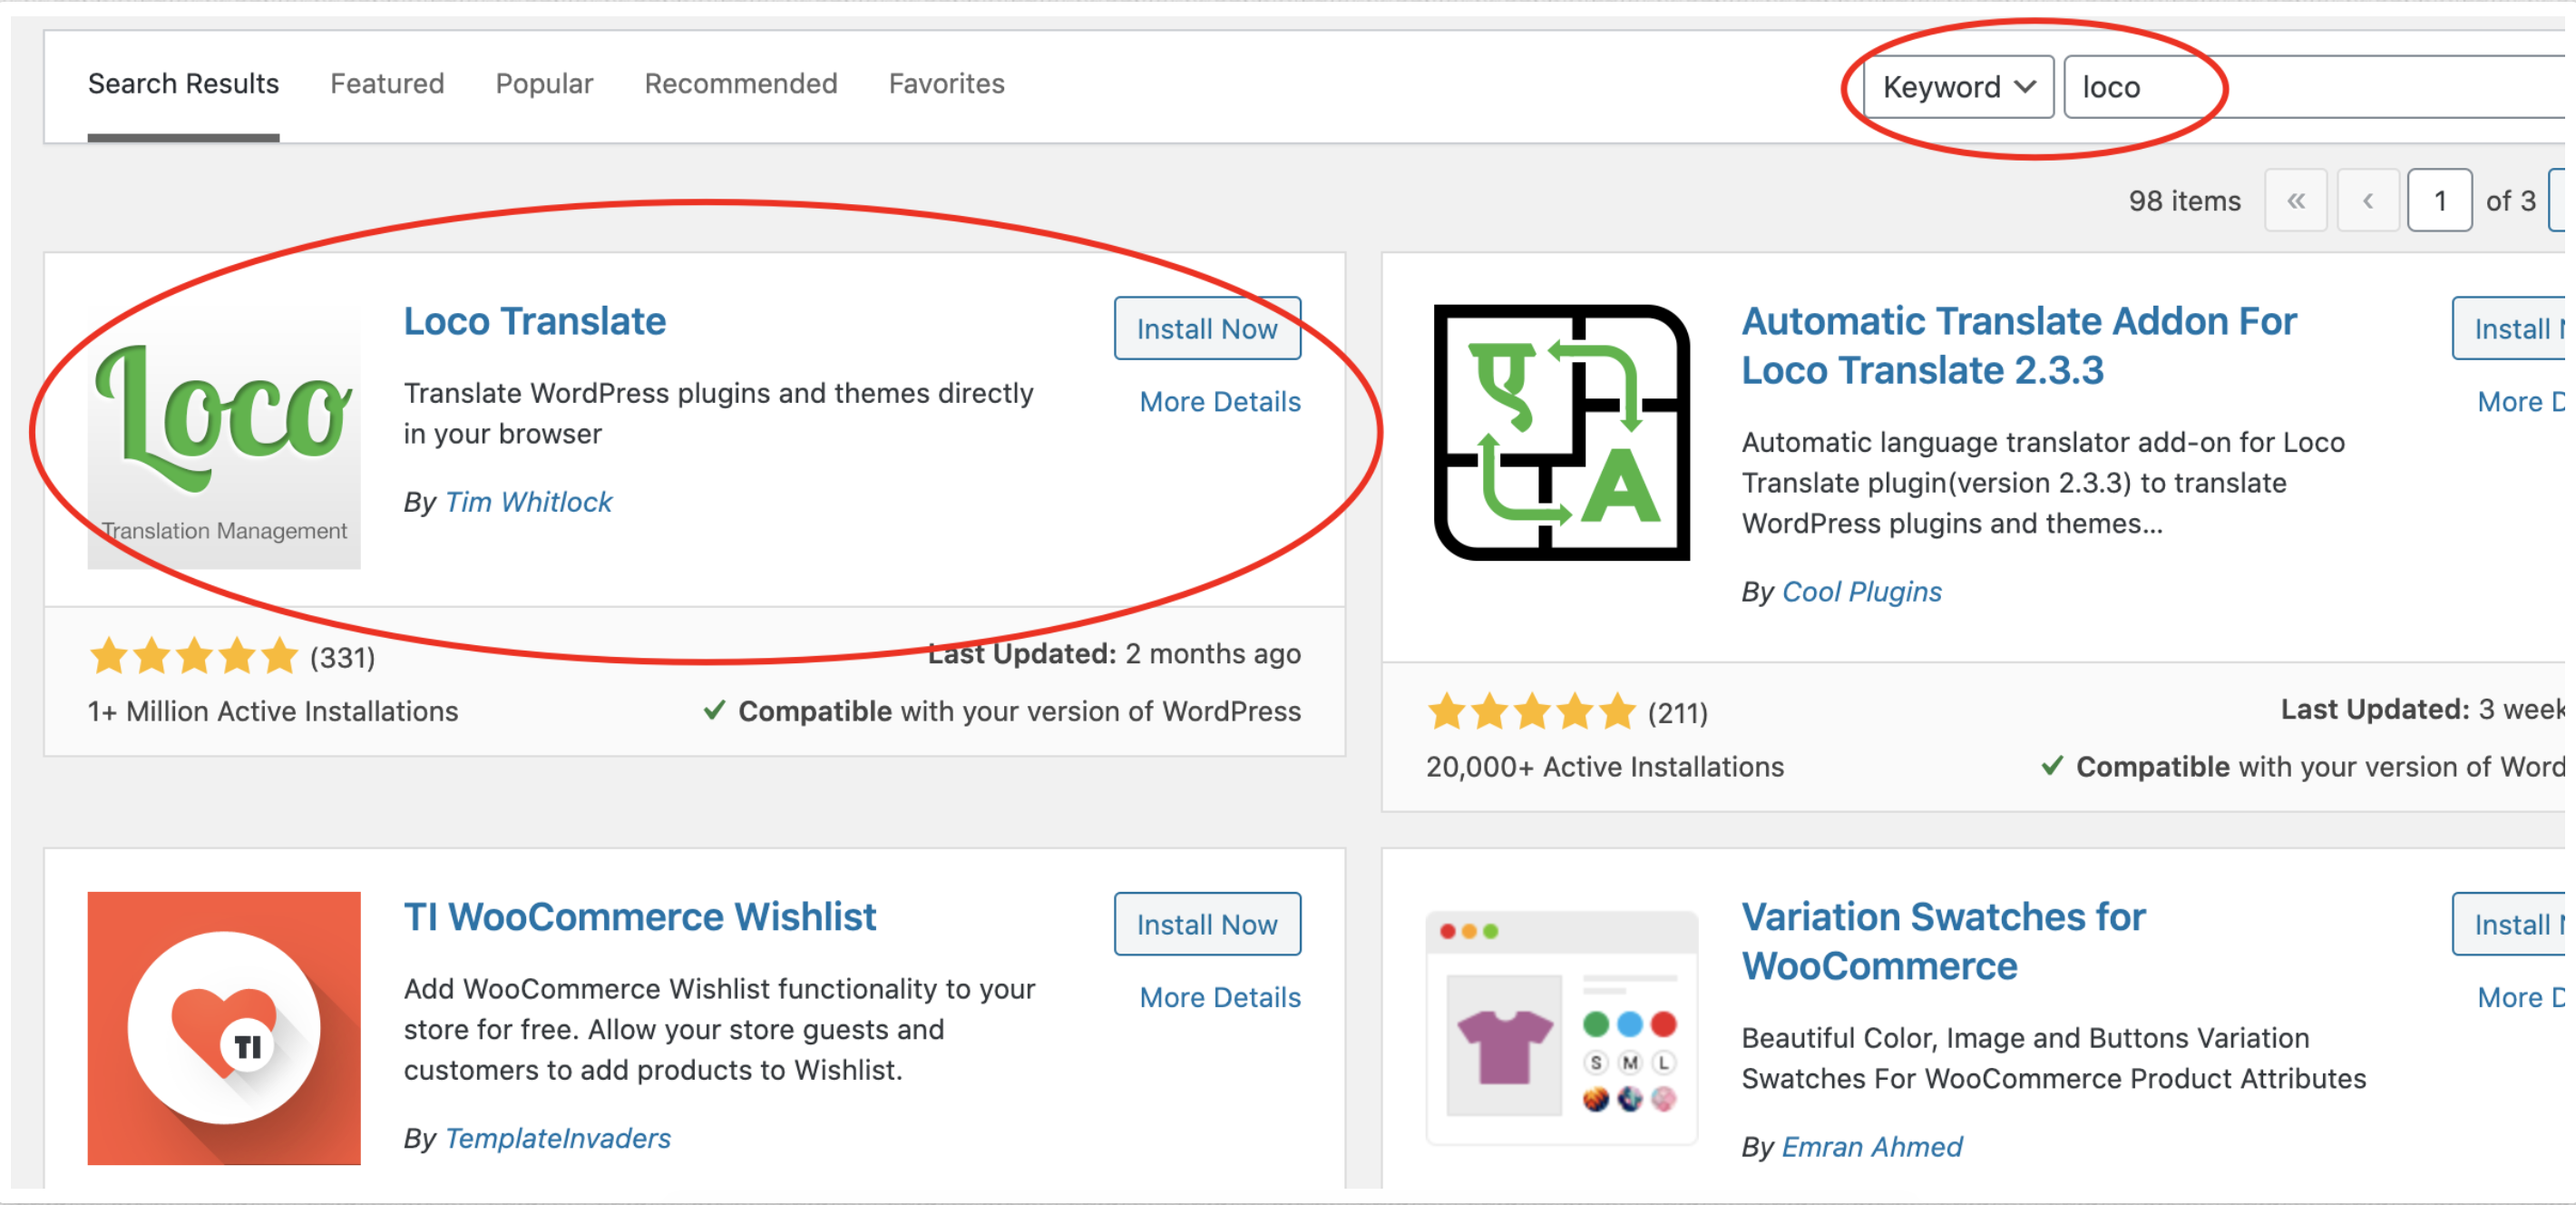This screenshot has width=2576, height=1205.
Task: Click the plugin search field containing loco
Action: [x=2319, y=87]
